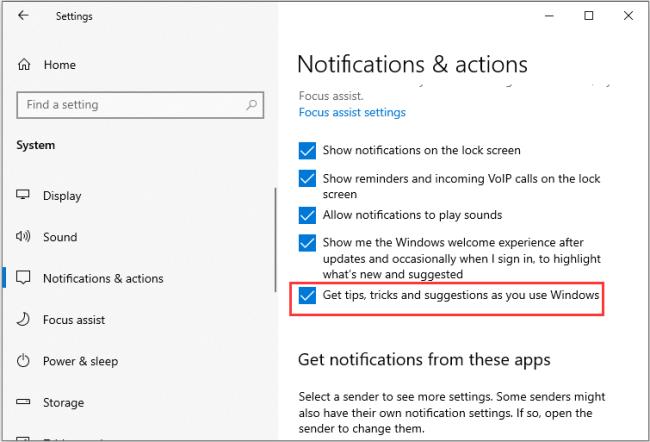Click the back arrow icon

(x=23, y=16)
